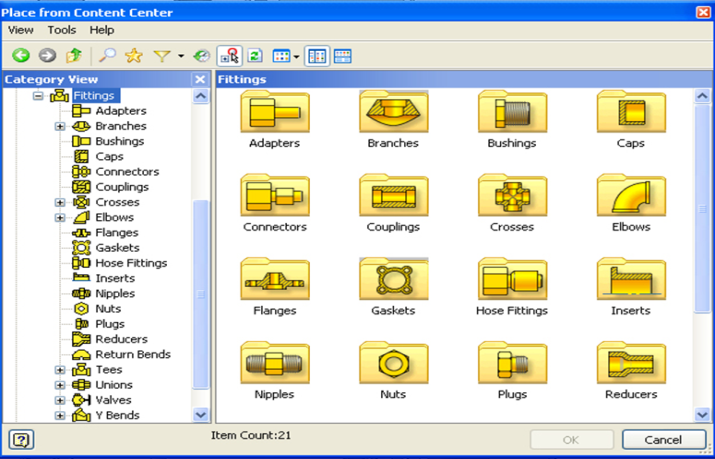Click the thumbnail view style icon
This screenshot has width=715, height=459.
coord(281,57)
